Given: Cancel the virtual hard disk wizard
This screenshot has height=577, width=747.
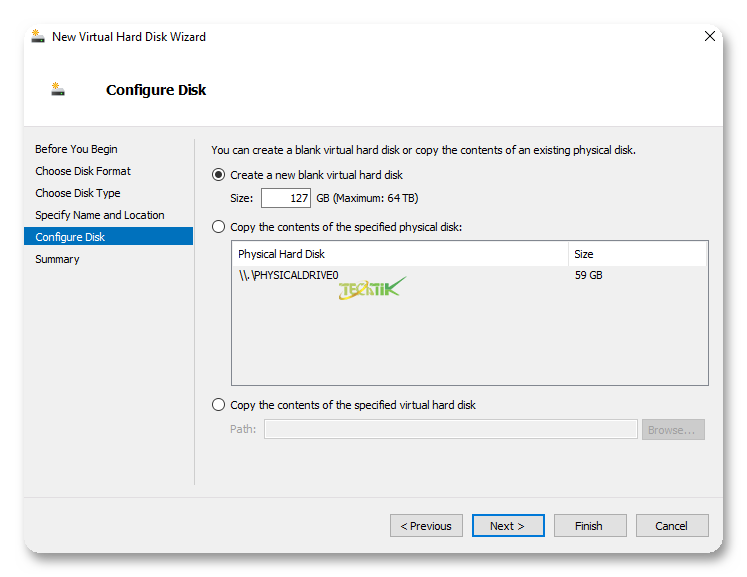Looking at the screenshot, I should 671,526.
